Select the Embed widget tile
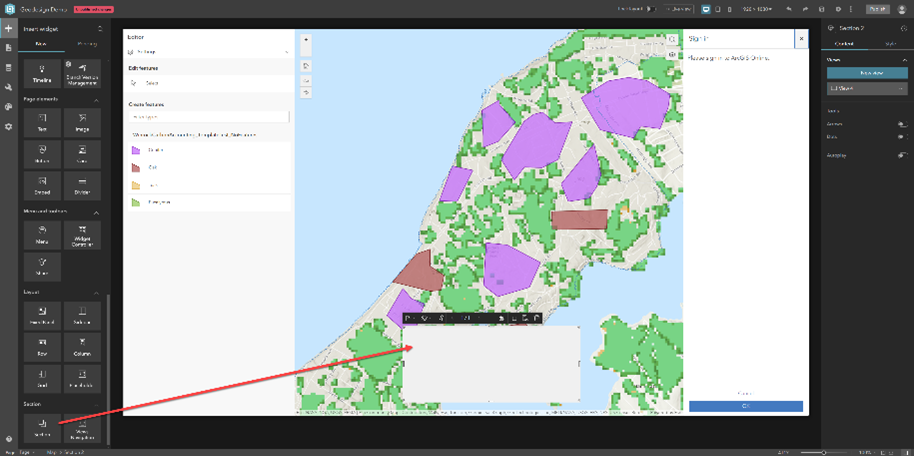This screenshot has height=456, width=914. pyautogui.click(x=43, y=185)
